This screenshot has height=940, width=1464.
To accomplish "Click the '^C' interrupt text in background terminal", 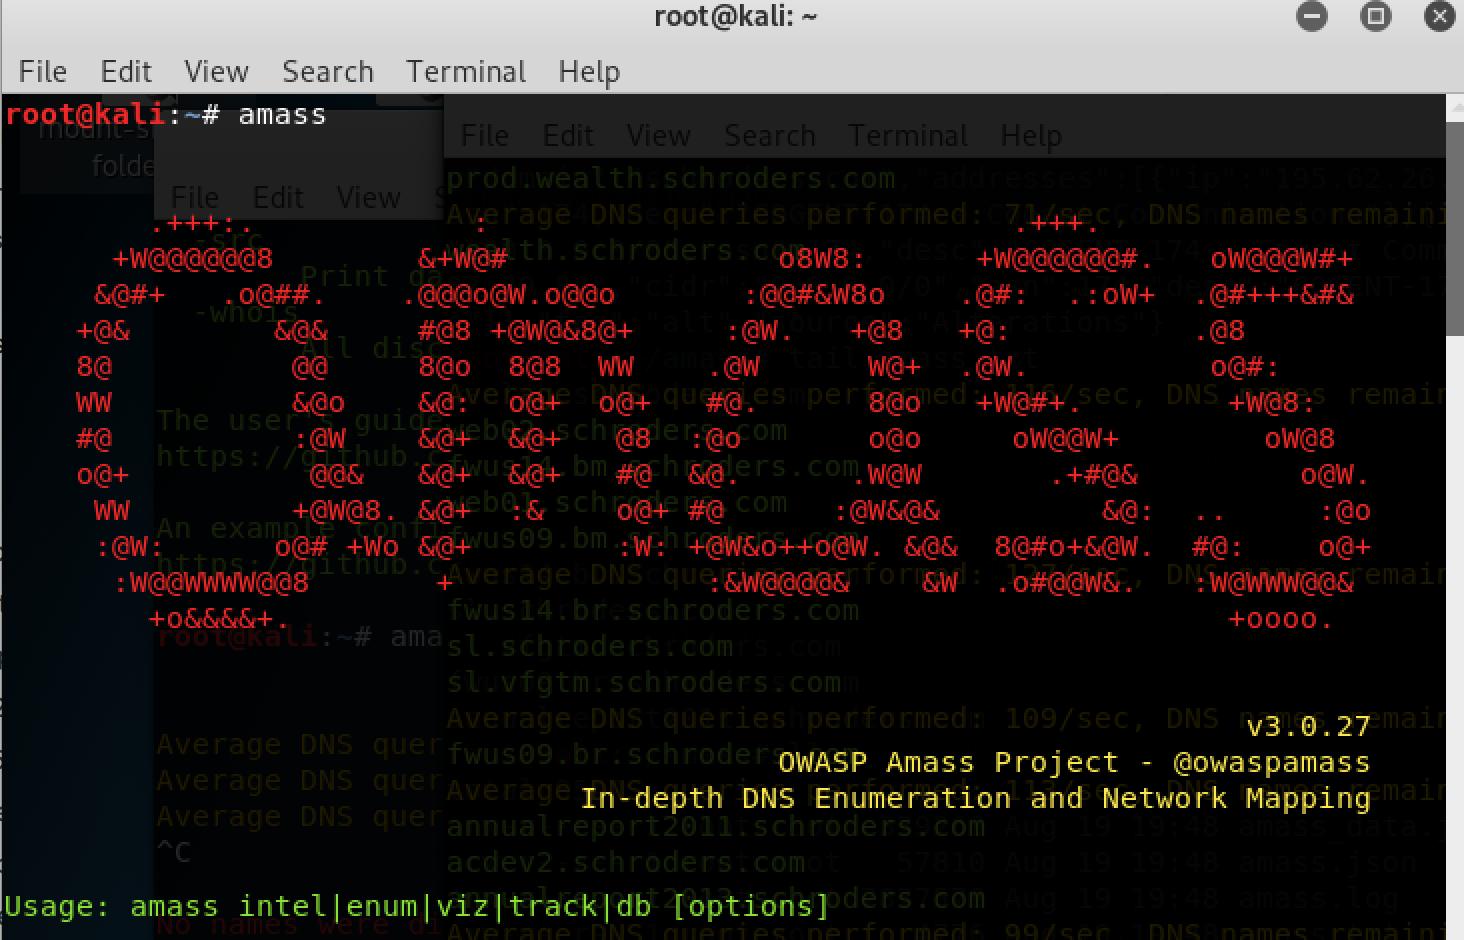I will [x=173, y=852].
